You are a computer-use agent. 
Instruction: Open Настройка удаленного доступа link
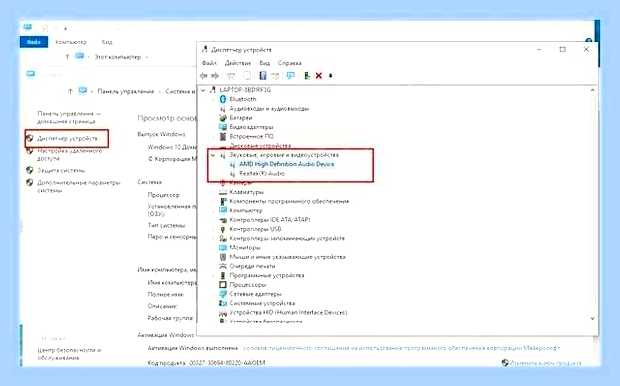coord(70,154)
